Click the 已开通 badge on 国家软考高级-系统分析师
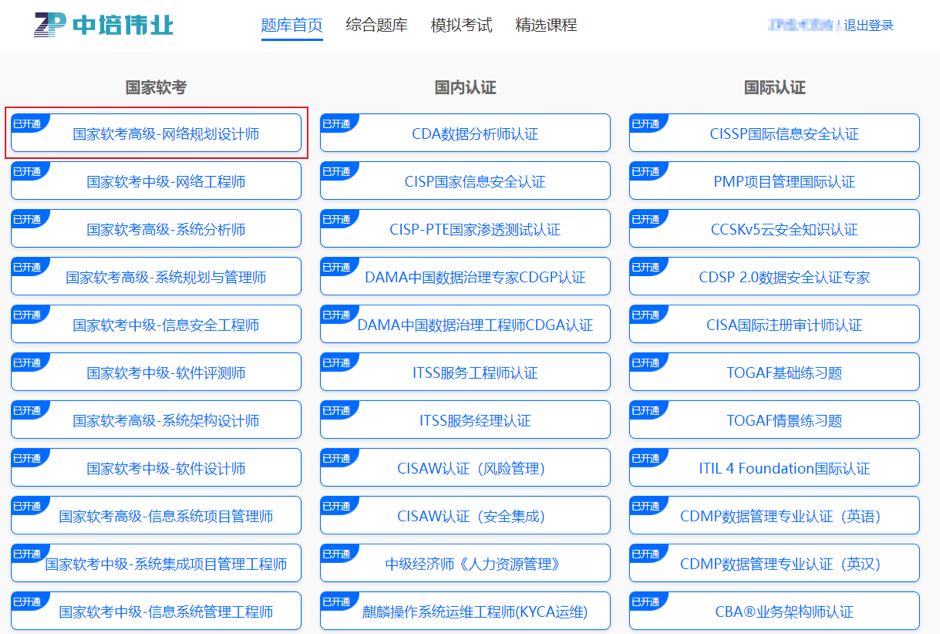Image resolution: width=940 pixels, height=634 pixels. click(27, 219)
